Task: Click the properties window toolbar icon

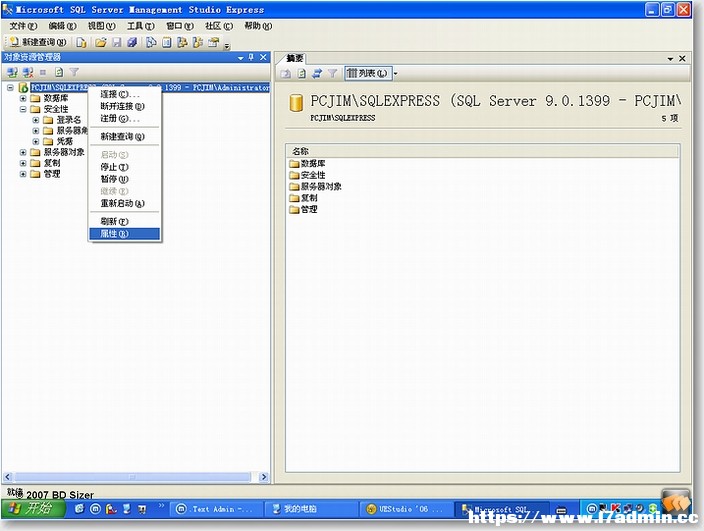Action: click(x=213, y=42)
